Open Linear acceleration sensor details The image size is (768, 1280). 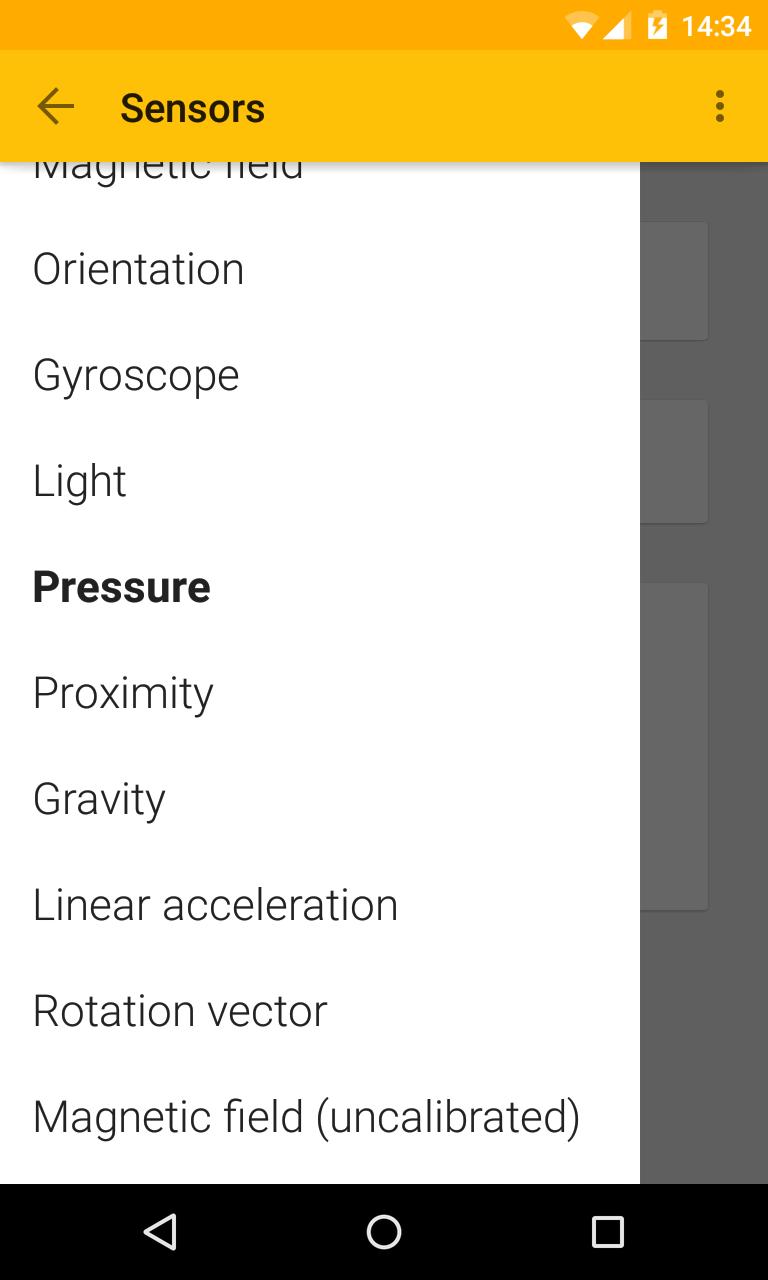[215, 904]
